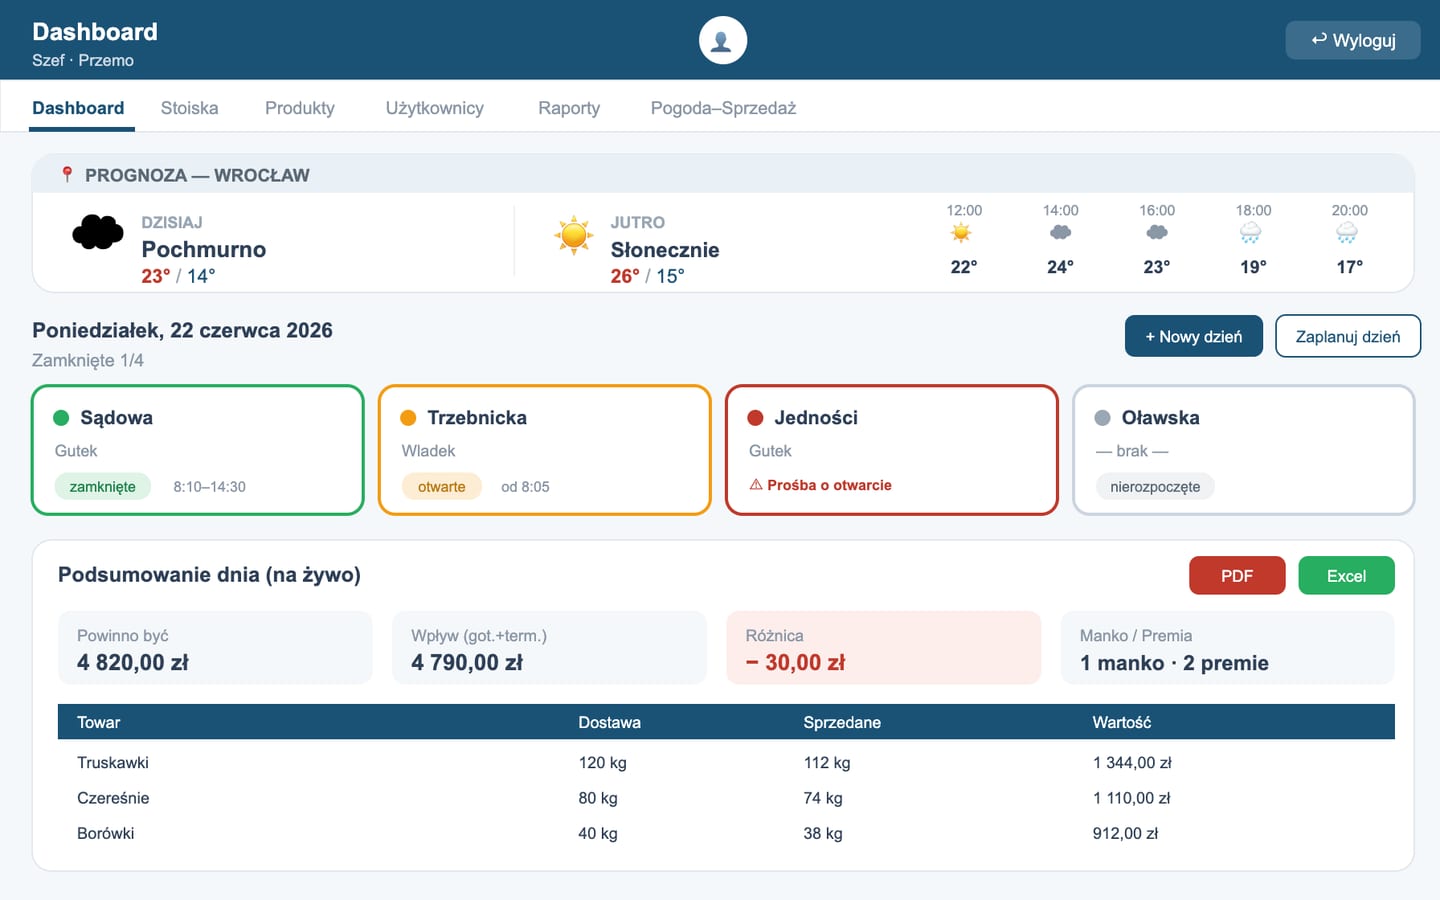Open the Pogoda–Sprzedaż tab
Screen dimensions: 1440x900
723,108
